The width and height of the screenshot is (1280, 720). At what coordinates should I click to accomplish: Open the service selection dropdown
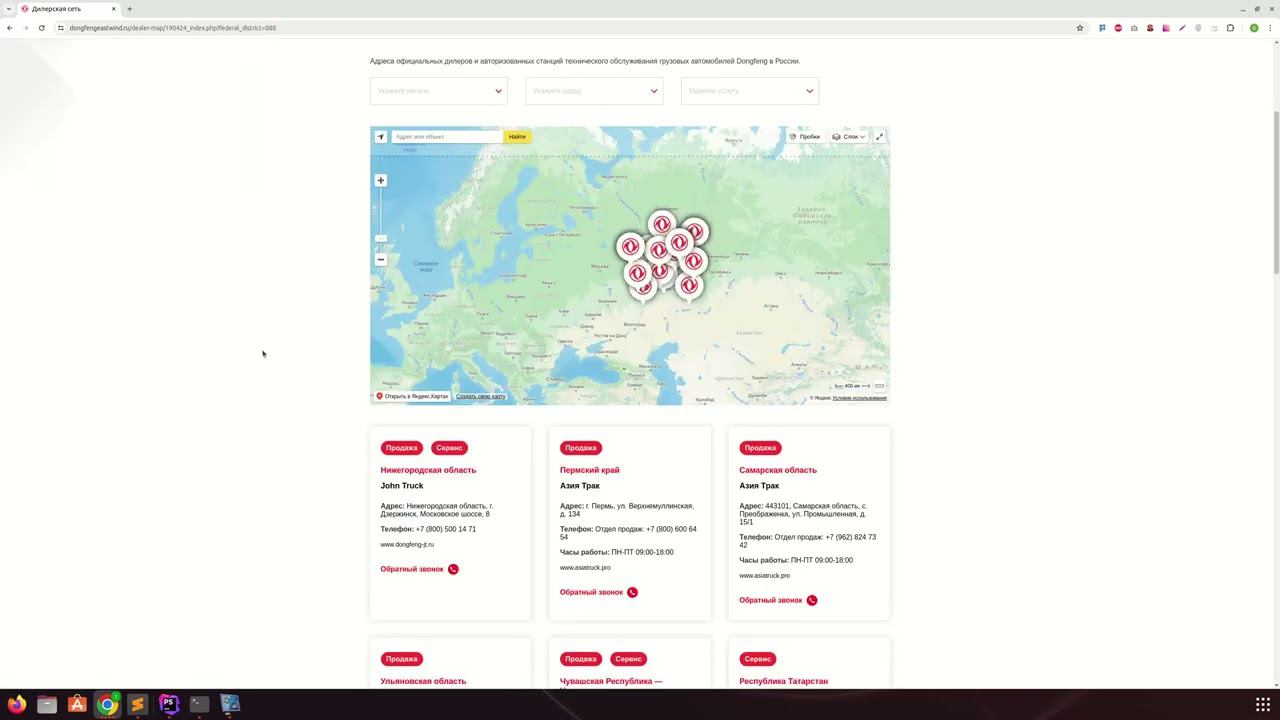coord(750,91)
